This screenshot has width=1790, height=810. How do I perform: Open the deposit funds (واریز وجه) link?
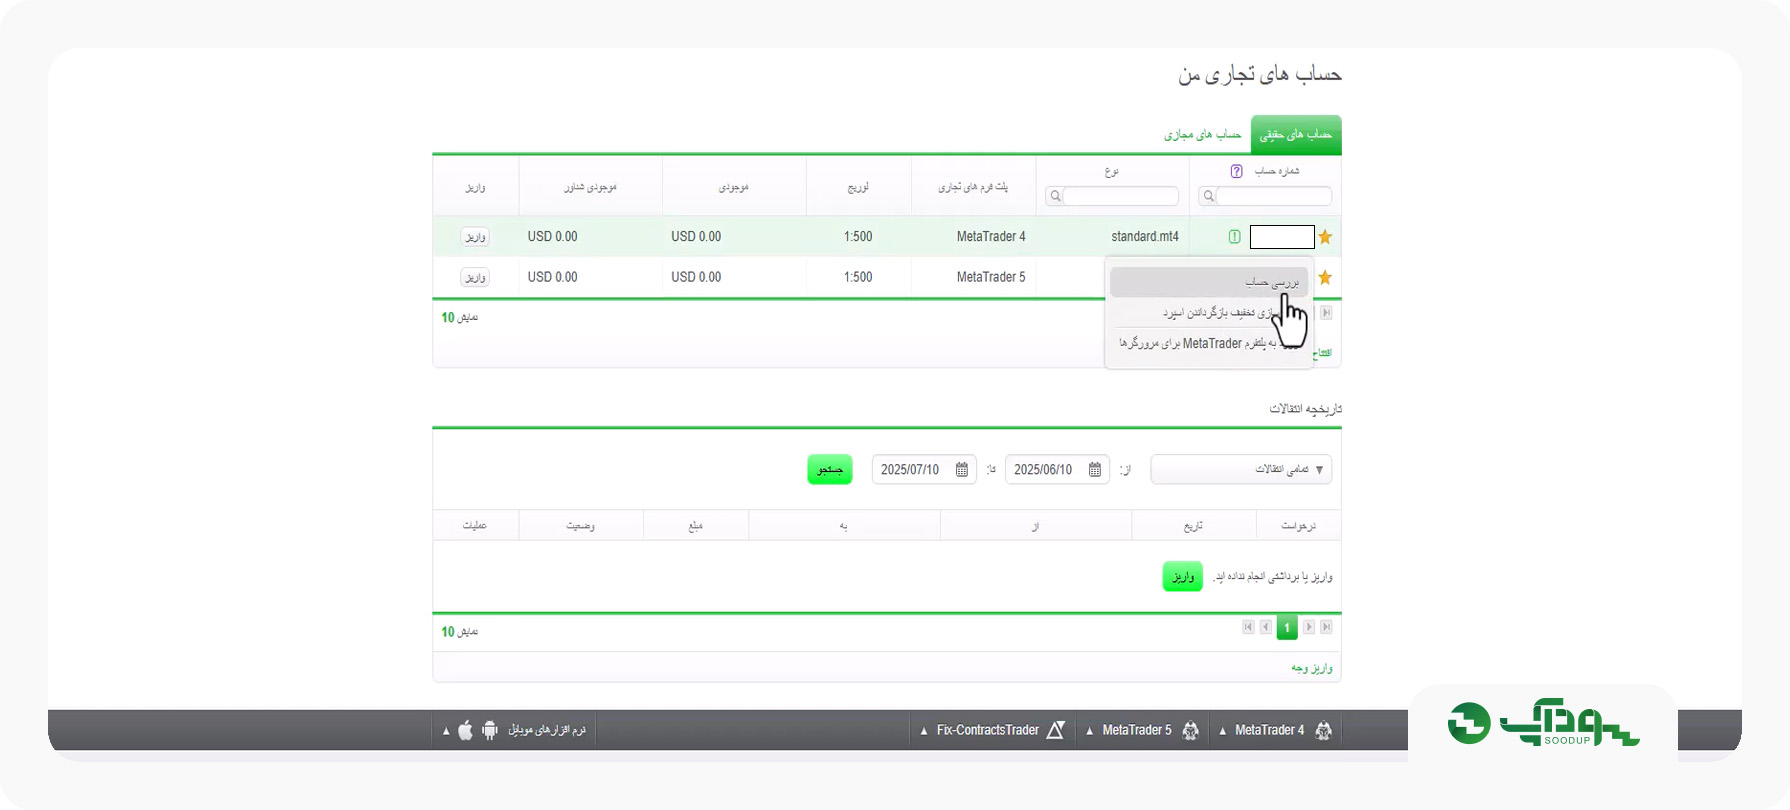coord(1311,668)
